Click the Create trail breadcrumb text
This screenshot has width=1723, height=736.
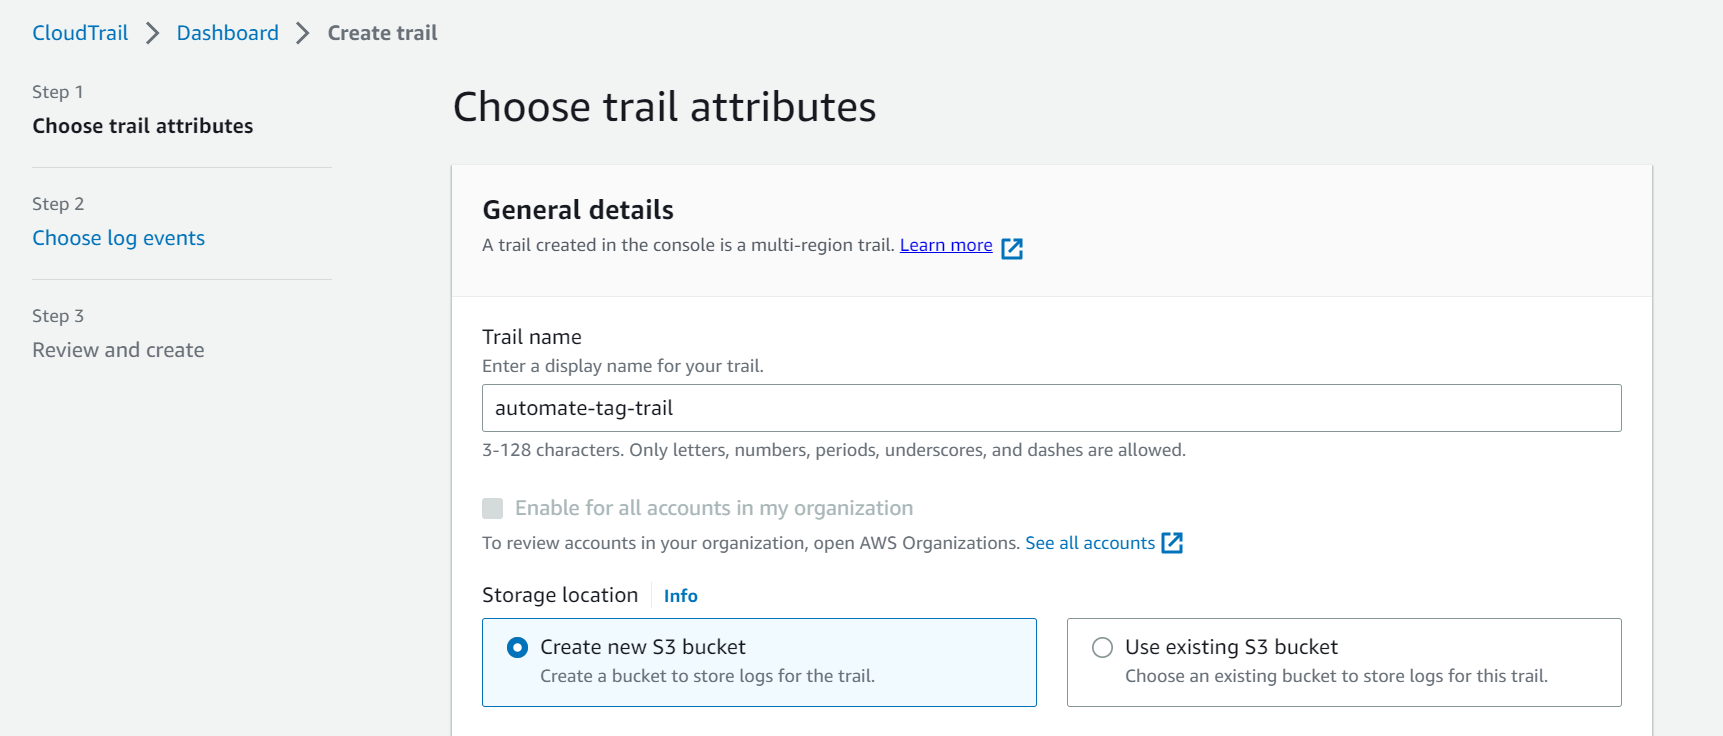(382, 33)
